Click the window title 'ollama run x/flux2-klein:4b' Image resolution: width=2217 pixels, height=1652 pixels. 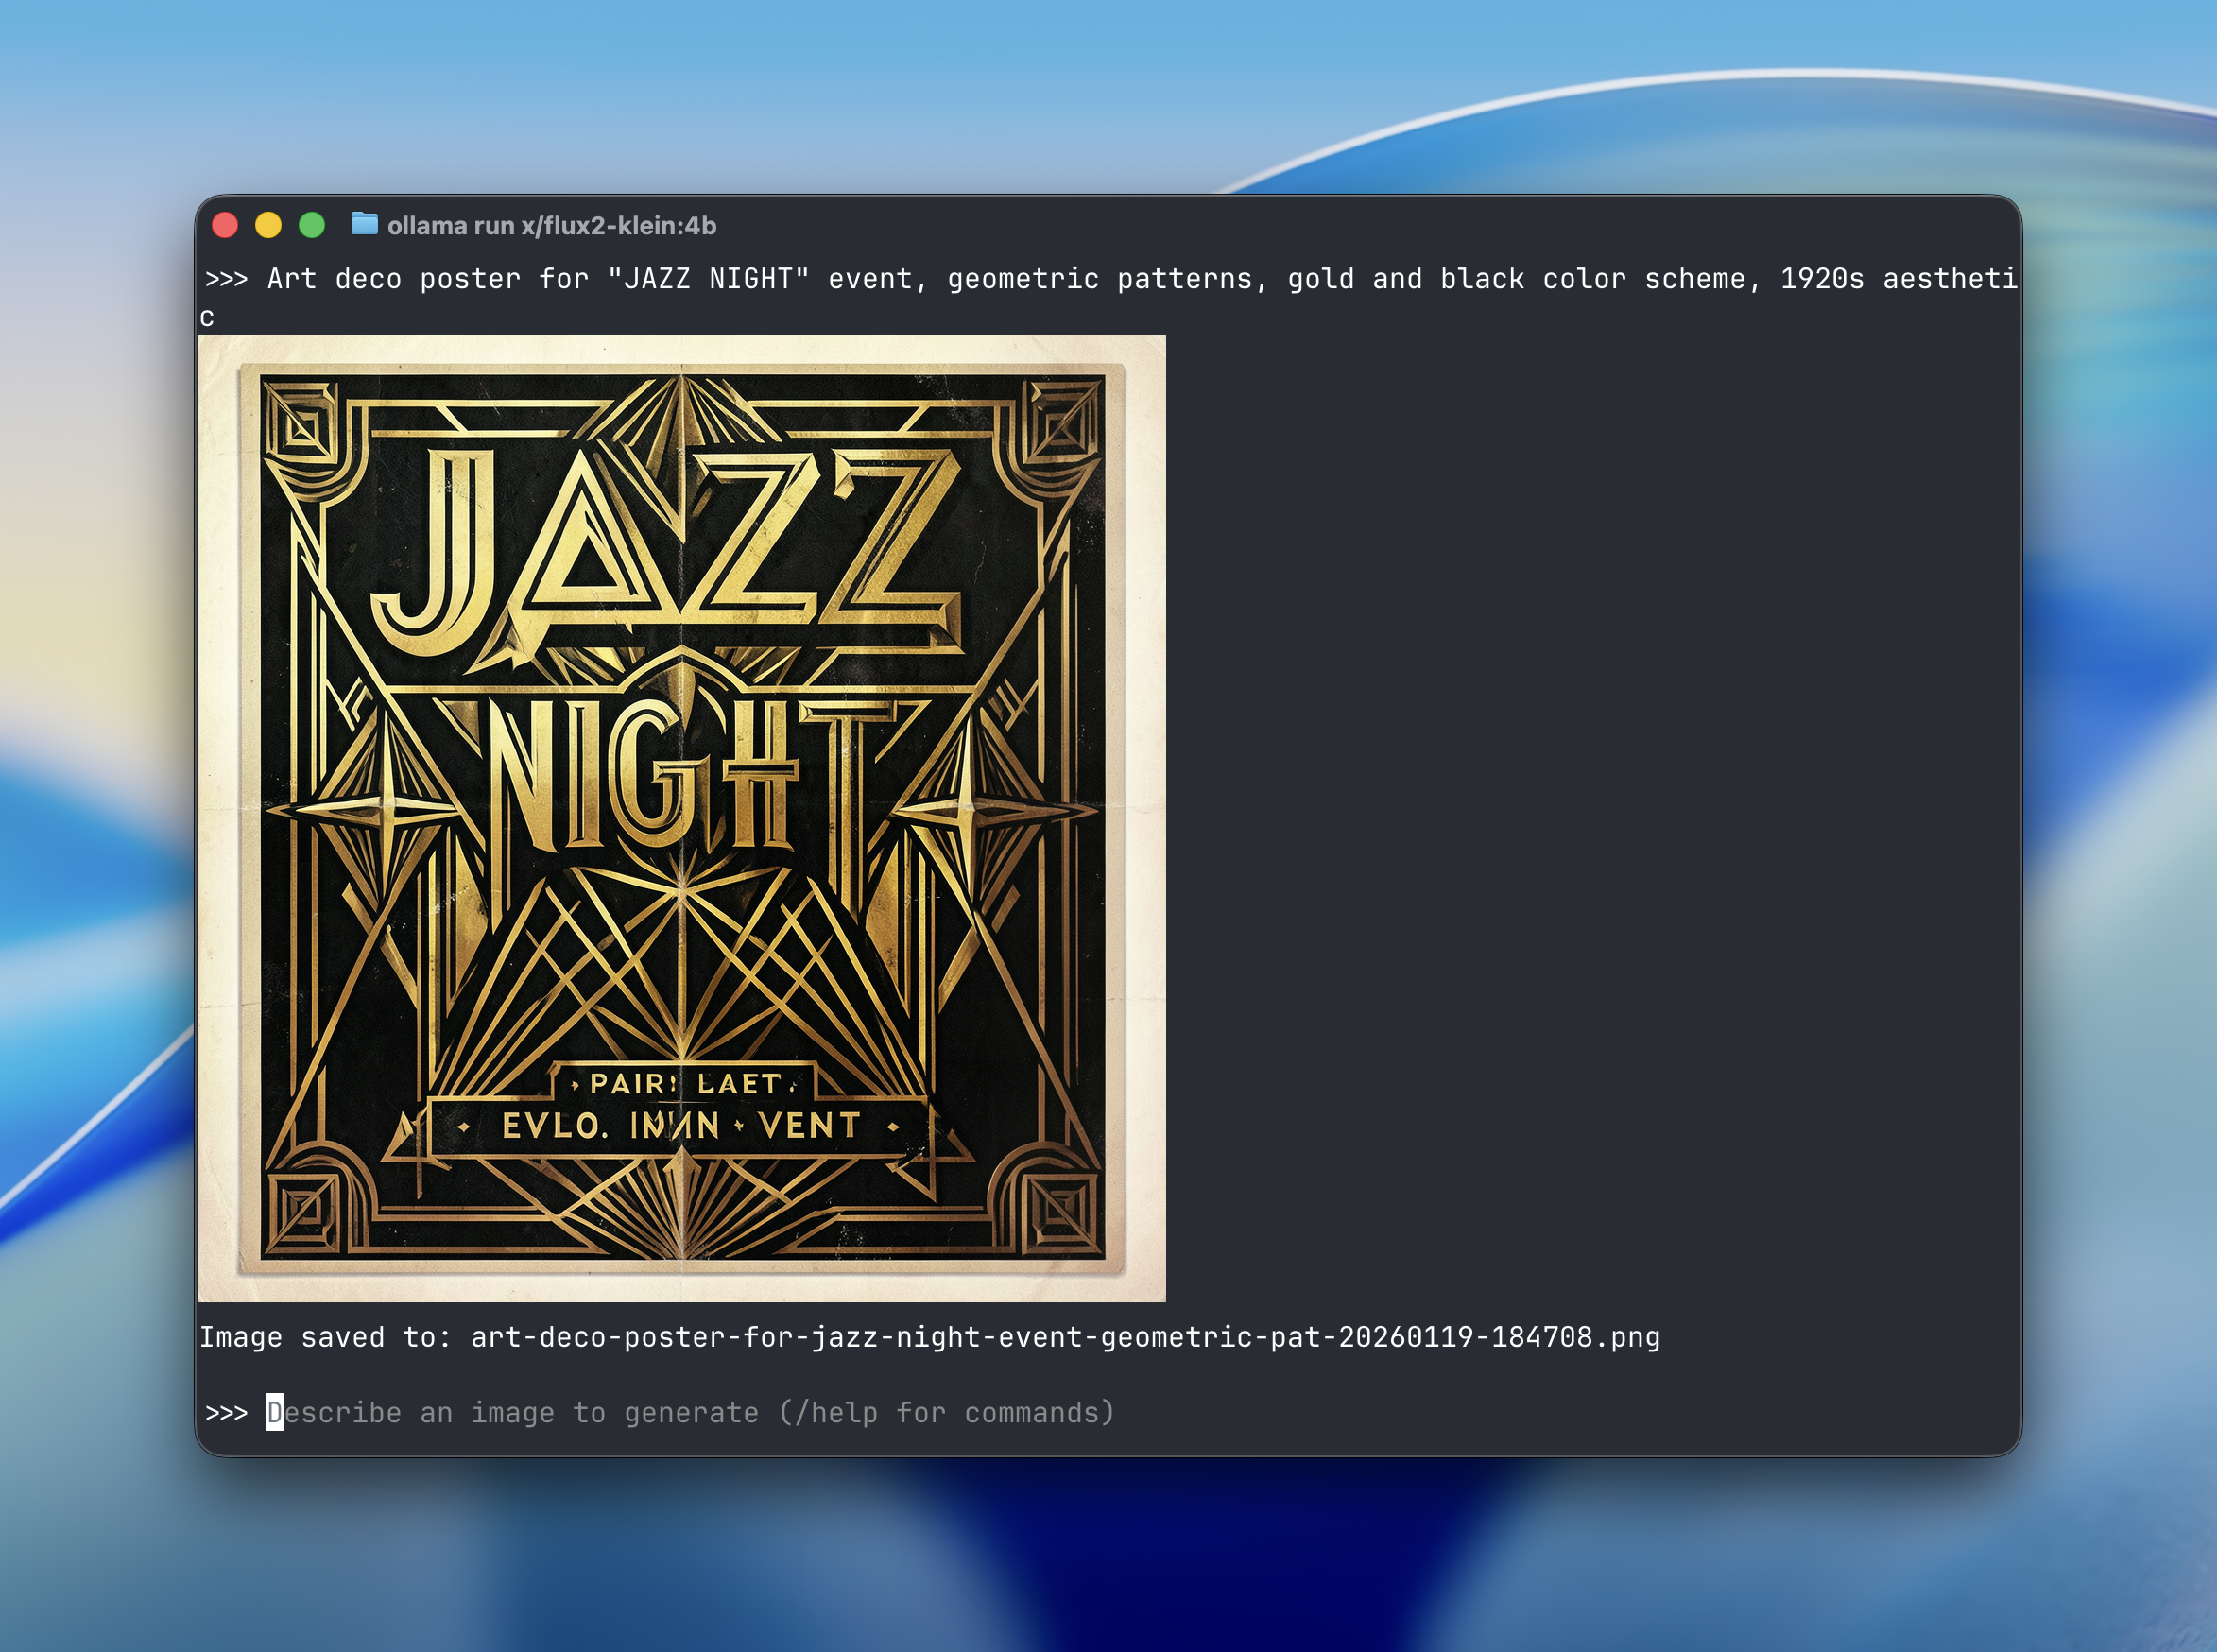(x=551, y=226)
